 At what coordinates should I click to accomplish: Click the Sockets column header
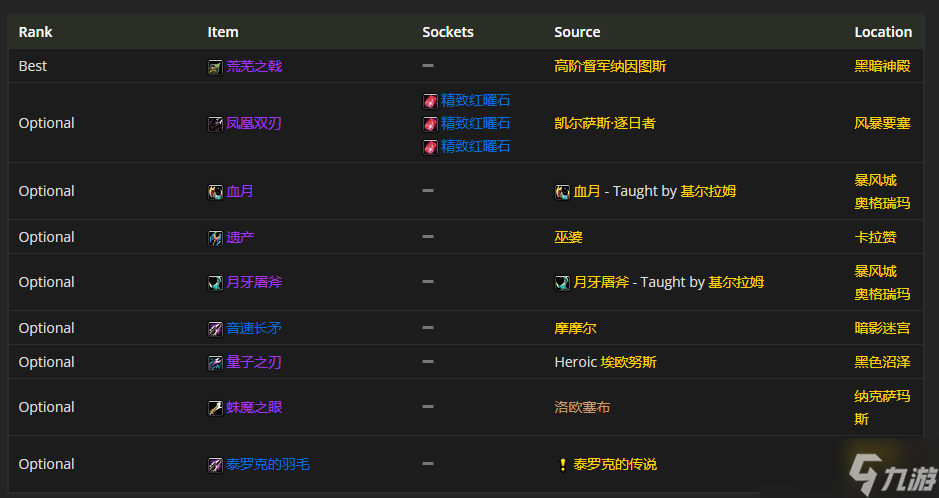[x=448, y=32]
